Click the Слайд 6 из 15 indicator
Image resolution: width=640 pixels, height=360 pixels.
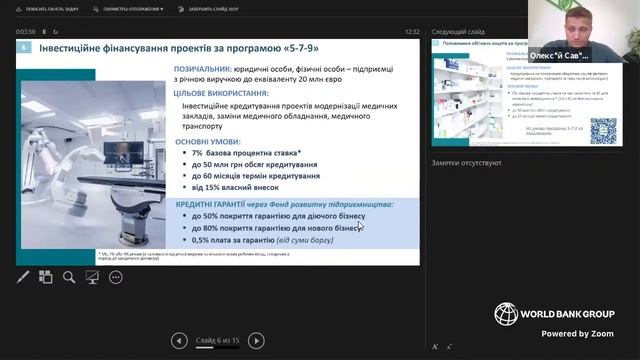[218, 340]
